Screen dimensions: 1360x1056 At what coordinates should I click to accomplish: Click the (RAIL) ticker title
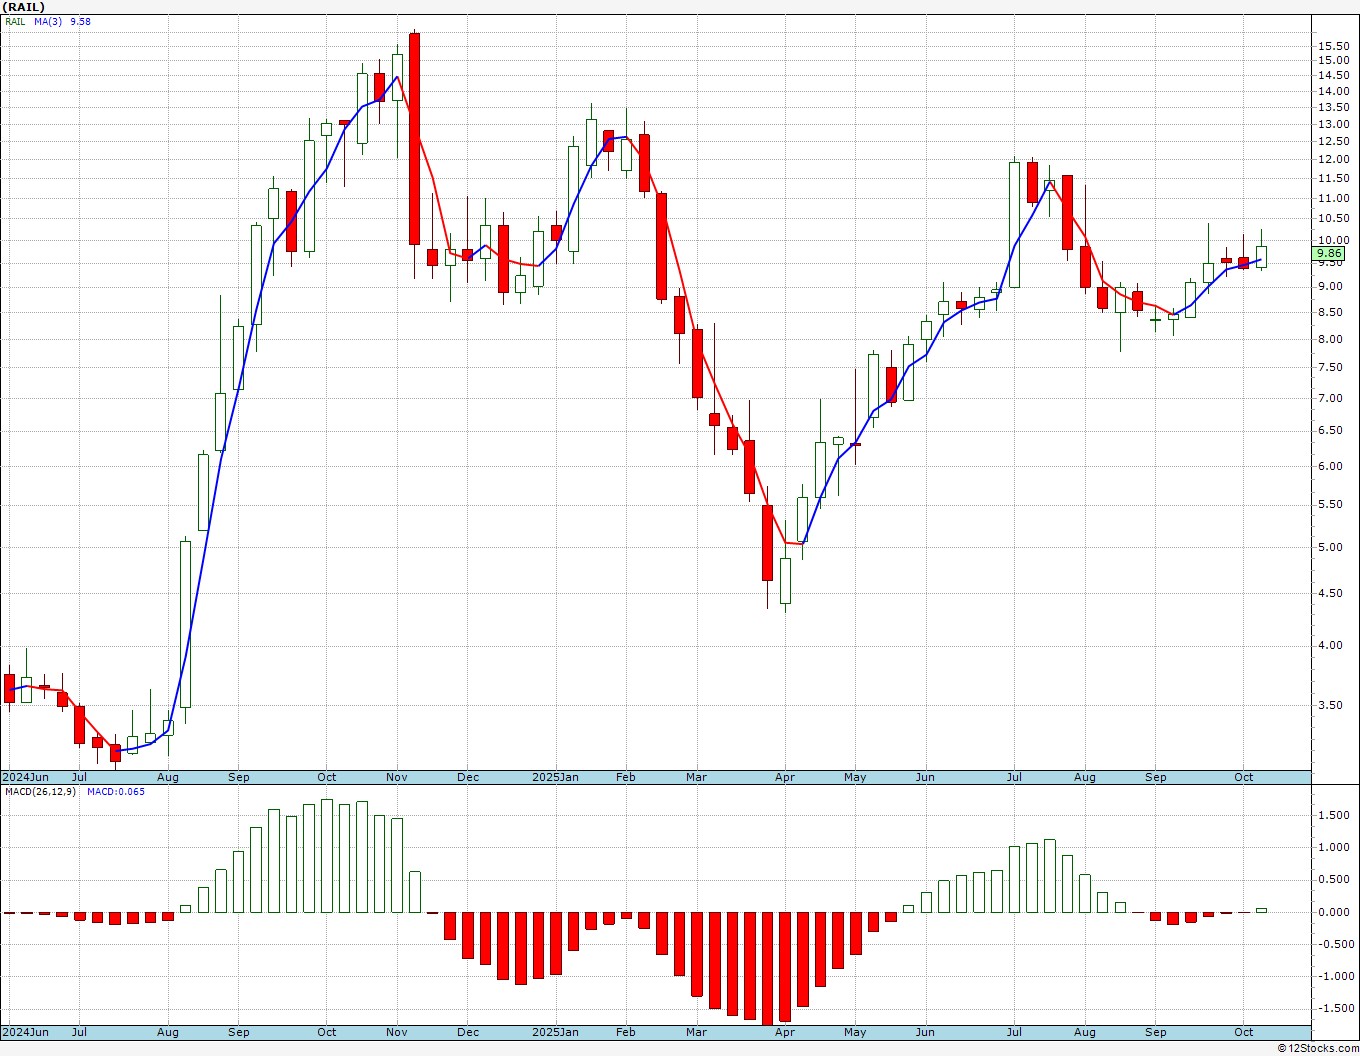point(24,7)
